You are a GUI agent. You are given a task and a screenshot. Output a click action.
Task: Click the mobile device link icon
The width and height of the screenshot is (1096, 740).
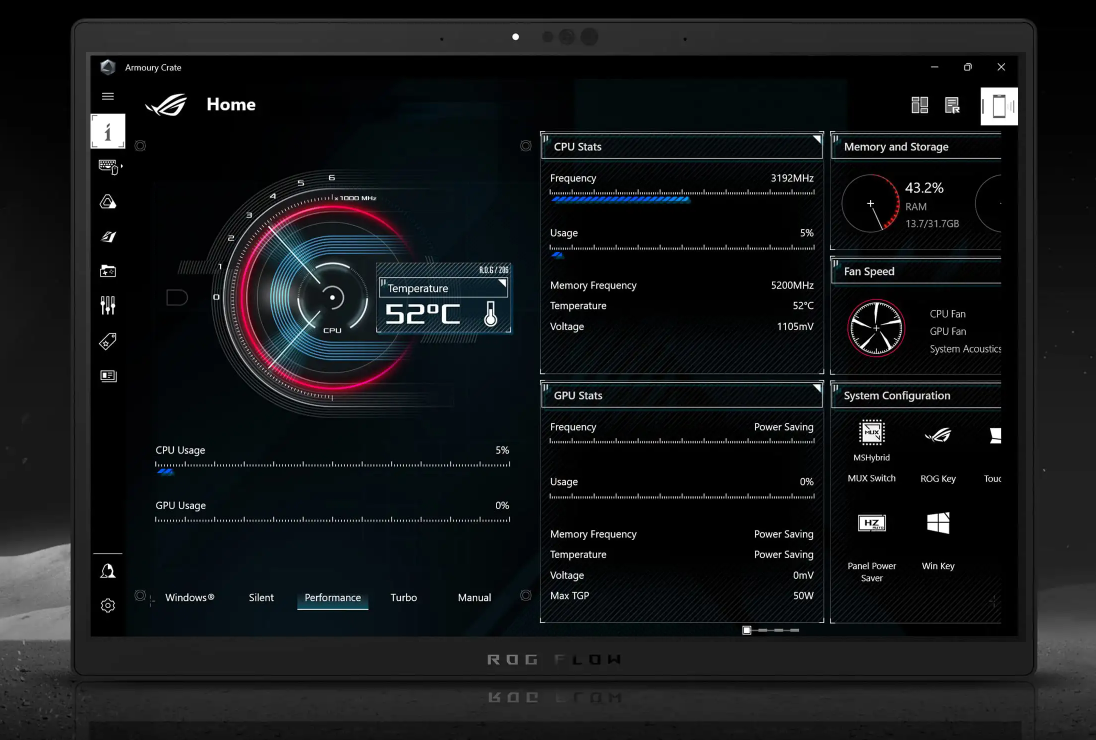(998, 107)
